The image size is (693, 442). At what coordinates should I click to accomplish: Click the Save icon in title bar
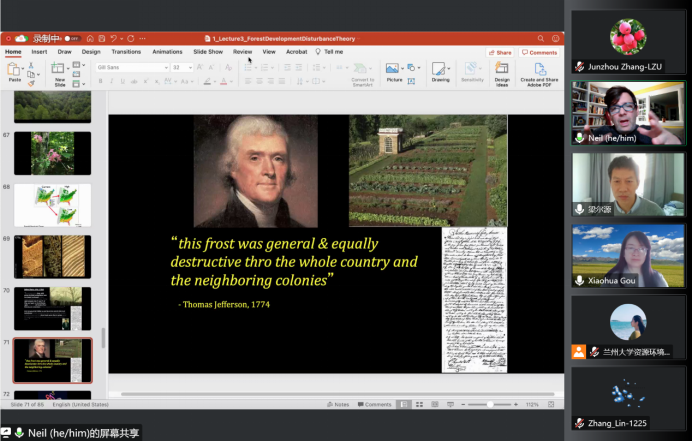(102, 38)
